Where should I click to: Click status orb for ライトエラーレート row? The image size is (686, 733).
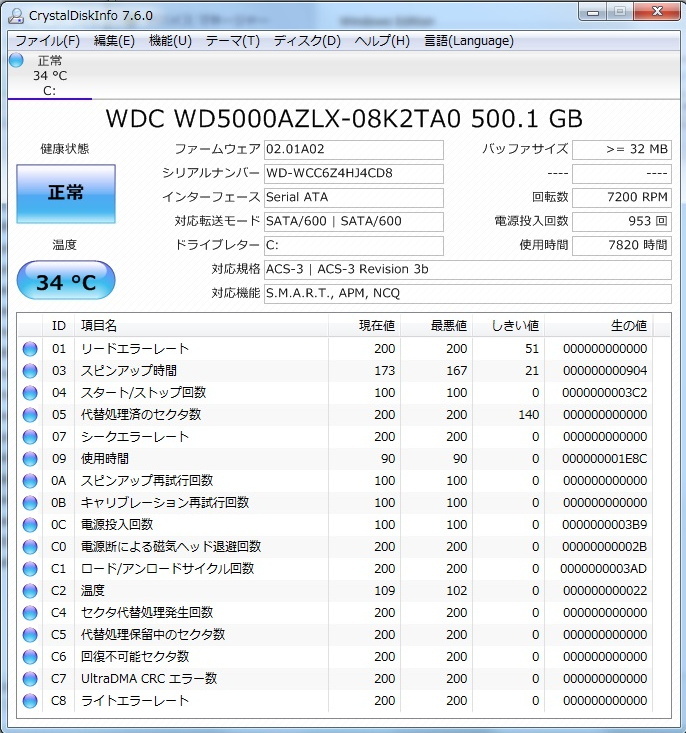click(30, 701)
